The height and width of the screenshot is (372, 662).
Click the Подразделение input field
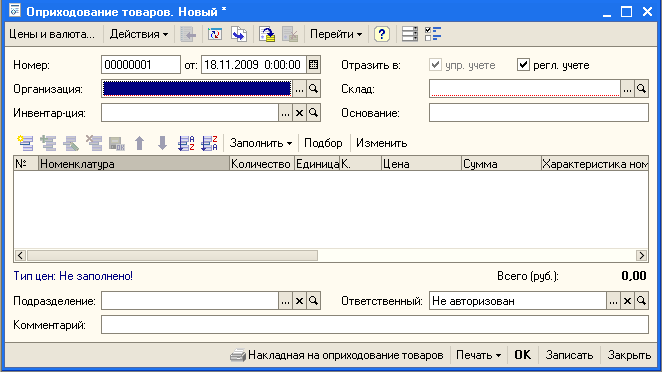click(x=190, y=301)
